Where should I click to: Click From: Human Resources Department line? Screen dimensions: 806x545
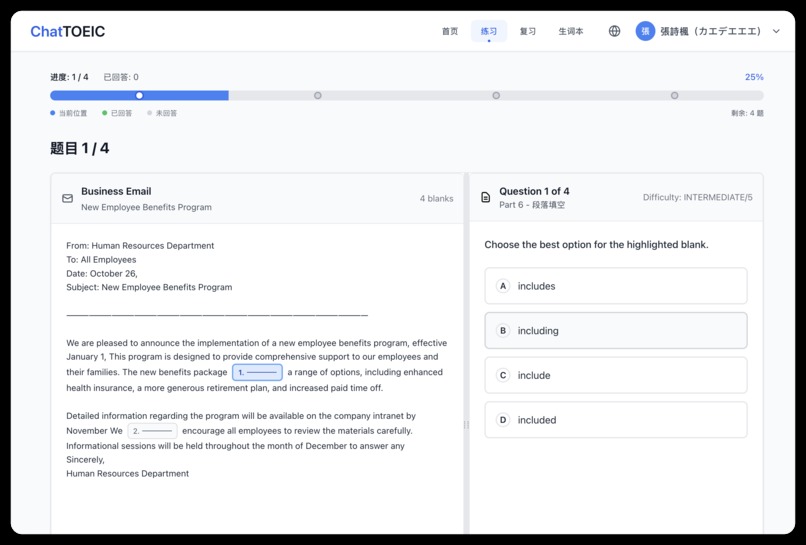(140, 246)
